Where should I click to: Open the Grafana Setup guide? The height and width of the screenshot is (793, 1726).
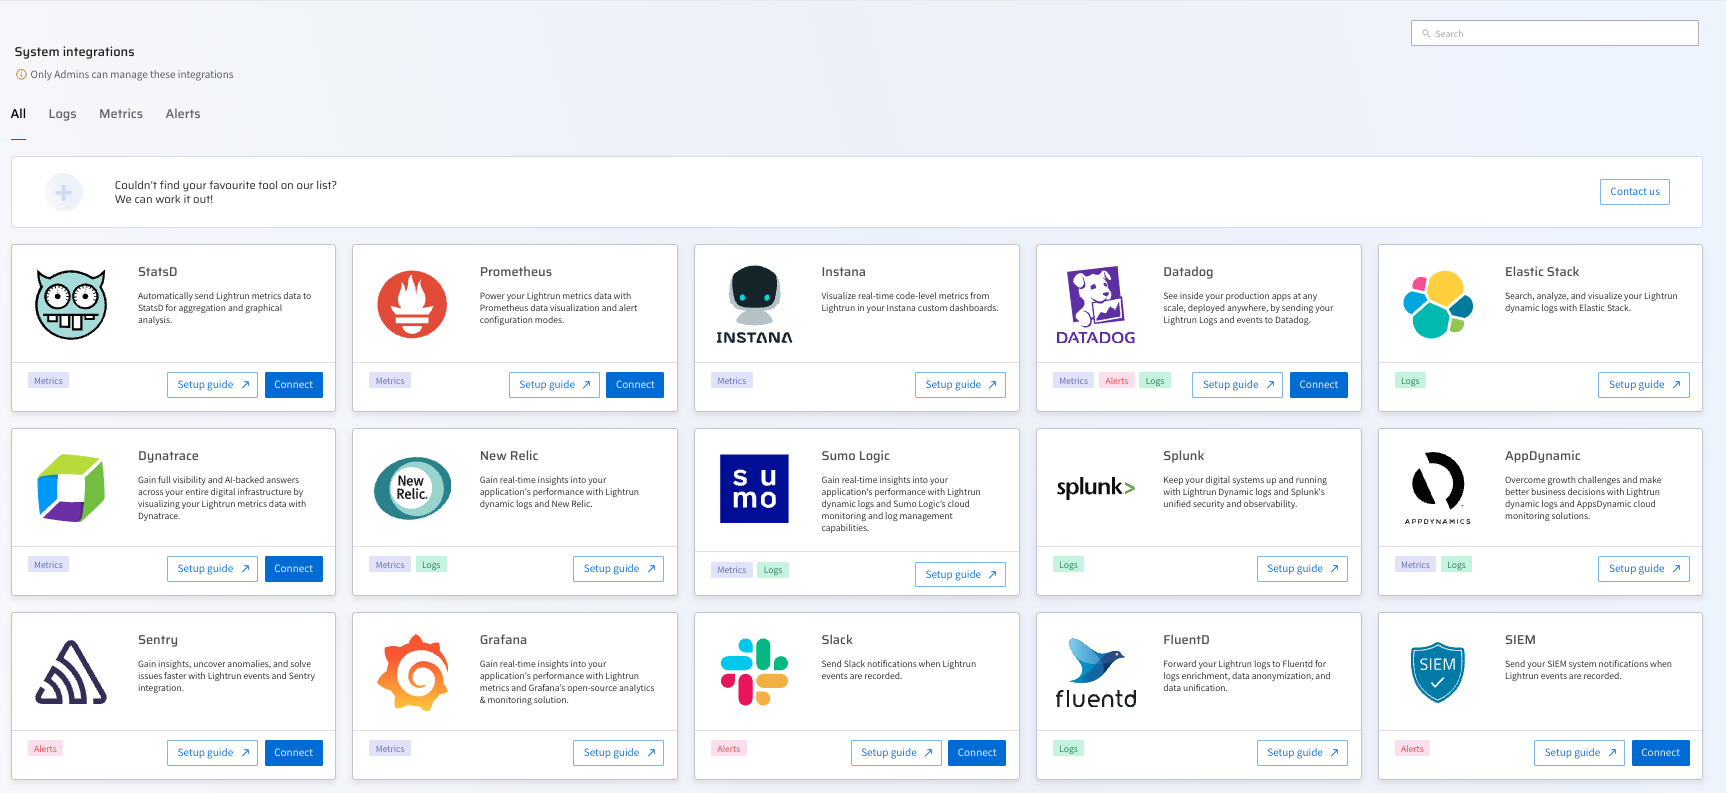click(618, 753)
